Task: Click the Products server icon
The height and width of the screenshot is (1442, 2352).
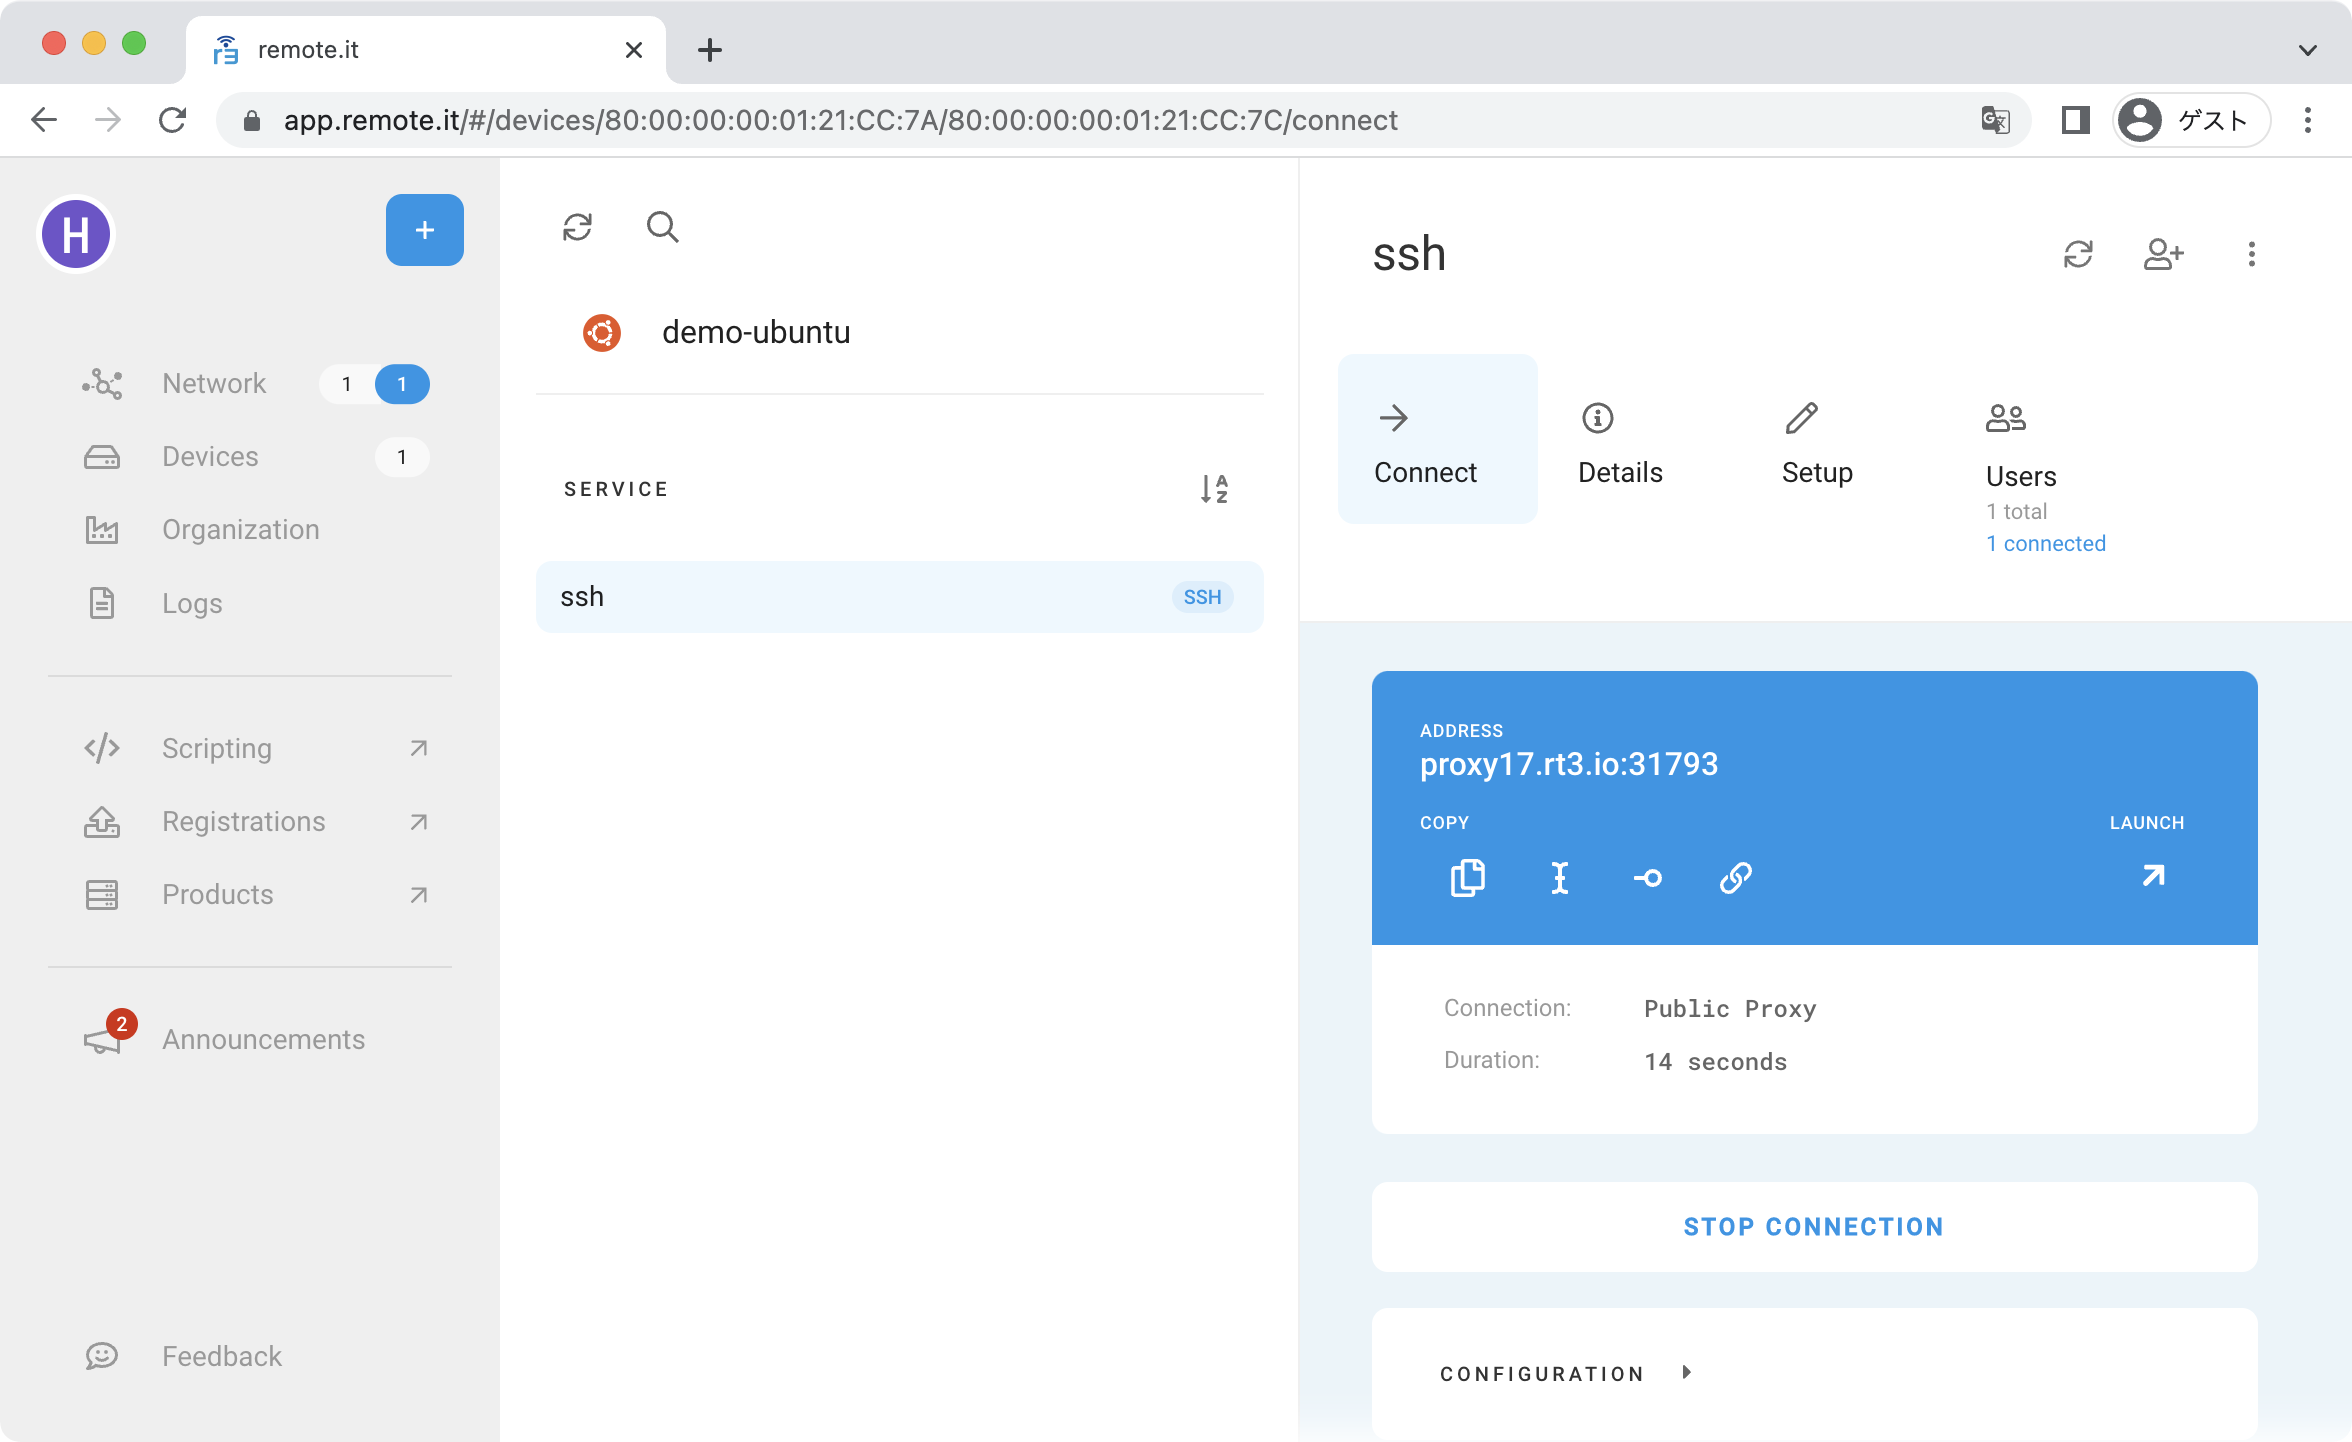Action: click(x=102, y=894)
